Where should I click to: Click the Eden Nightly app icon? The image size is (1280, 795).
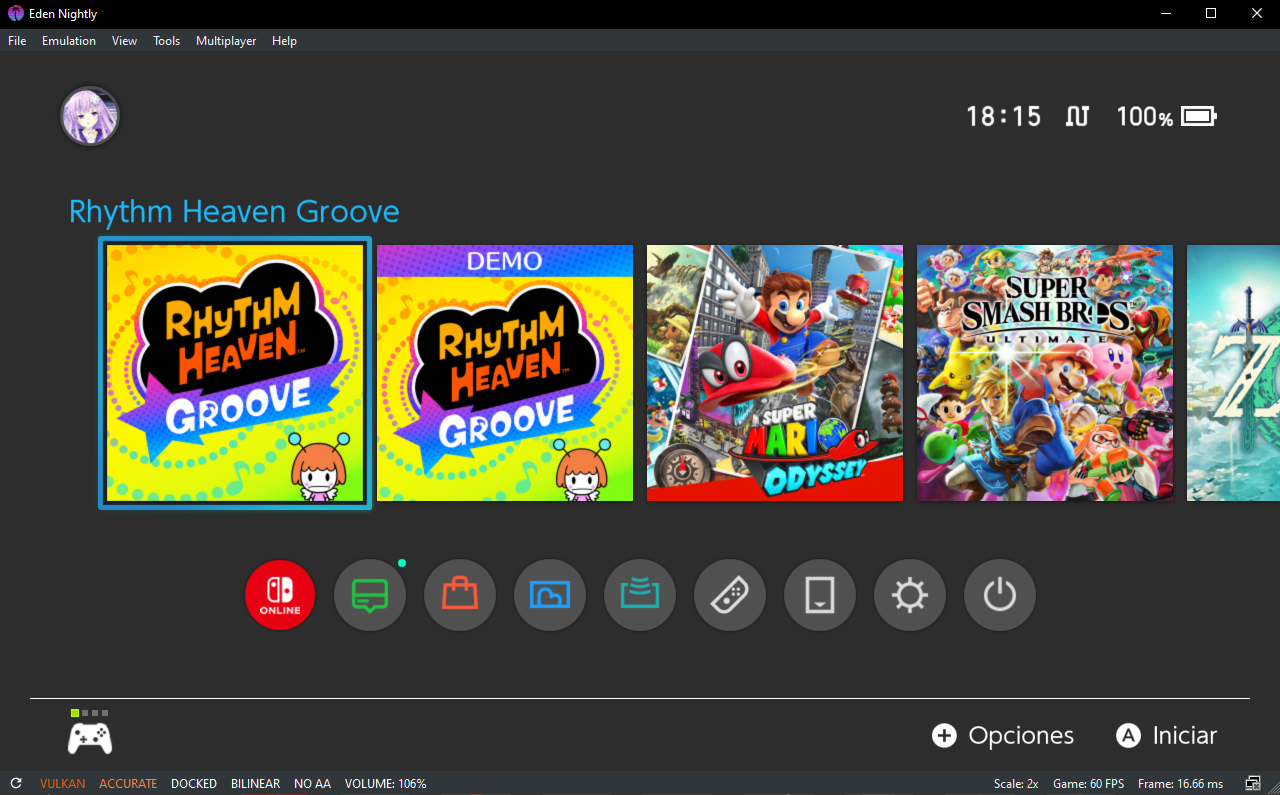[16, 14]
